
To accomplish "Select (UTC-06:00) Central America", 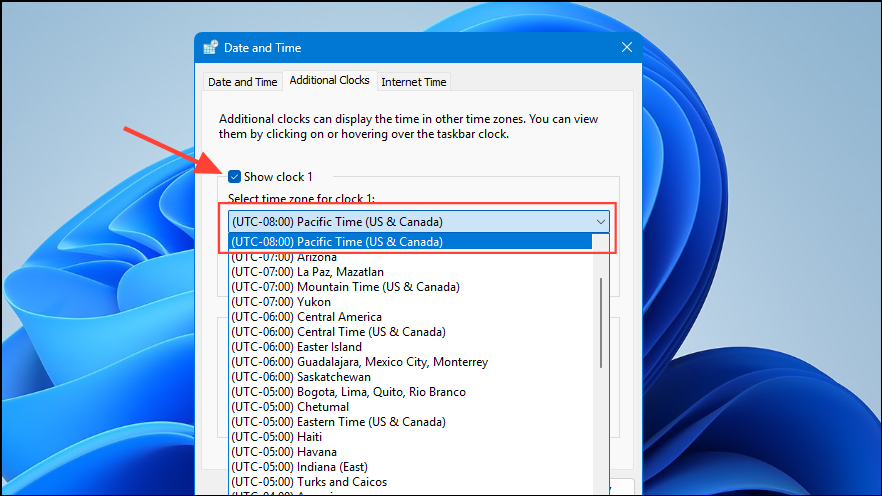I will click(x=411, y=317).
